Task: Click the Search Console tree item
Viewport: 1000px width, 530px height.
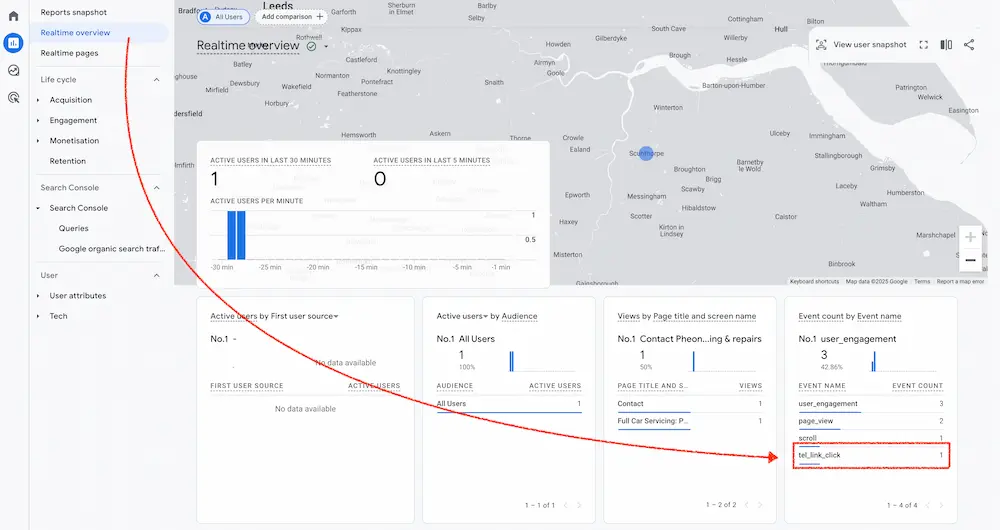Action: (x=78, y=208)
